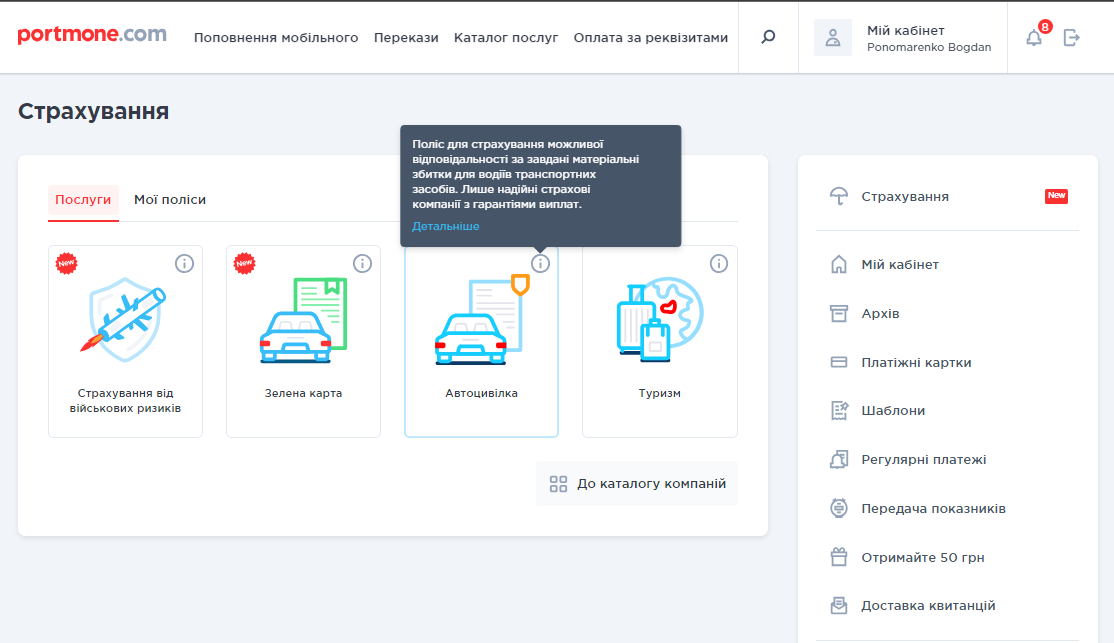Click info icon on Автоцивілка card
This screenshot has height=643, width=1114.
point(541,264)
